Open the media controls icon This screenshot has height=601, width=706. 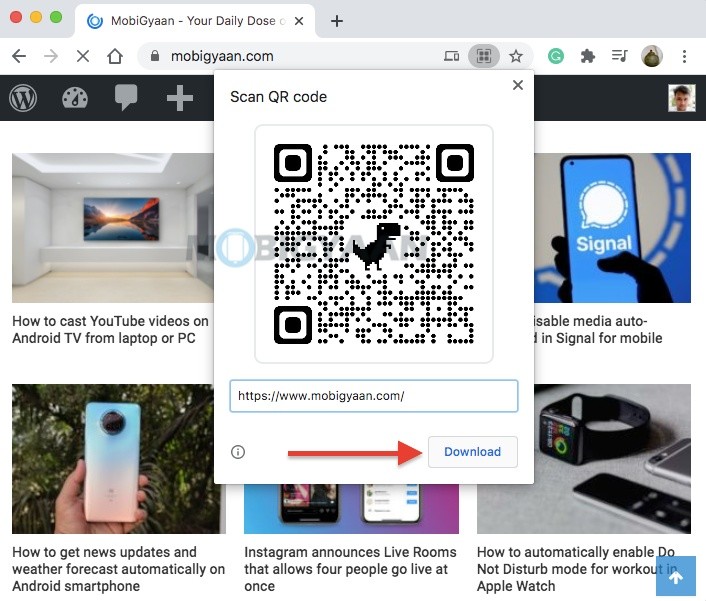click(620, 56)
